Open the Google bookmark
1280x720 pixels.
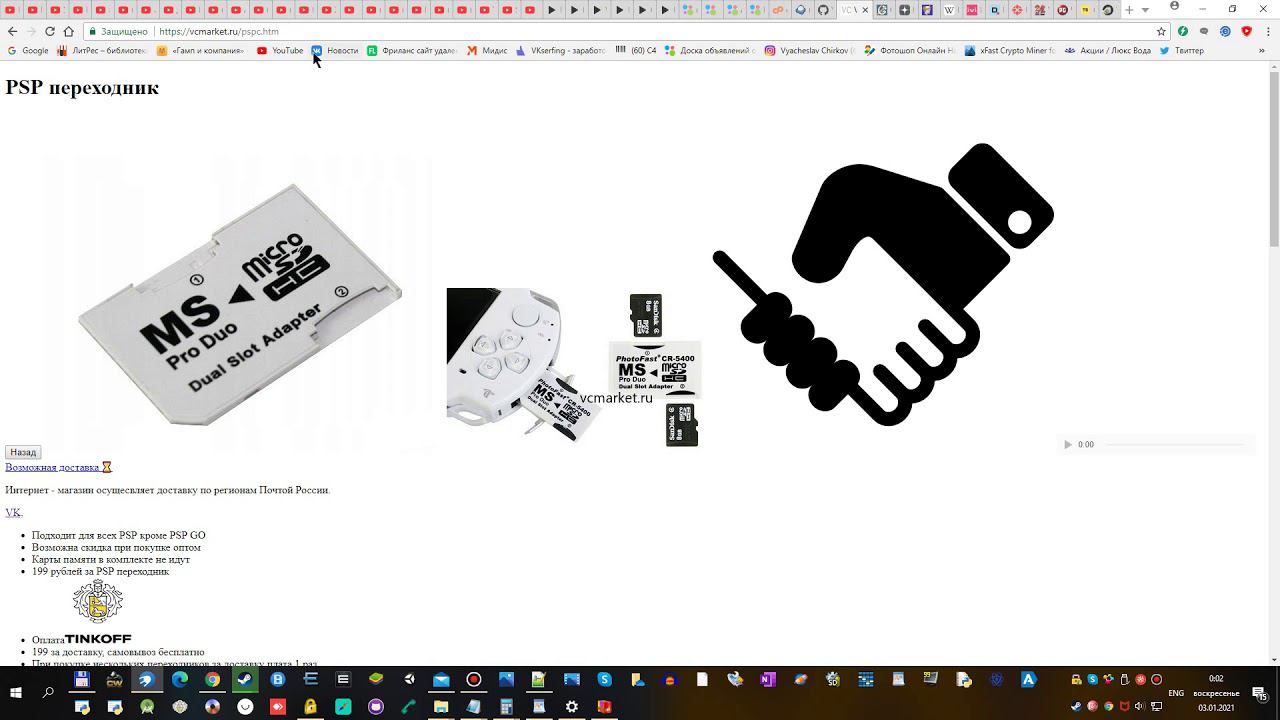(x=28, y=50)
